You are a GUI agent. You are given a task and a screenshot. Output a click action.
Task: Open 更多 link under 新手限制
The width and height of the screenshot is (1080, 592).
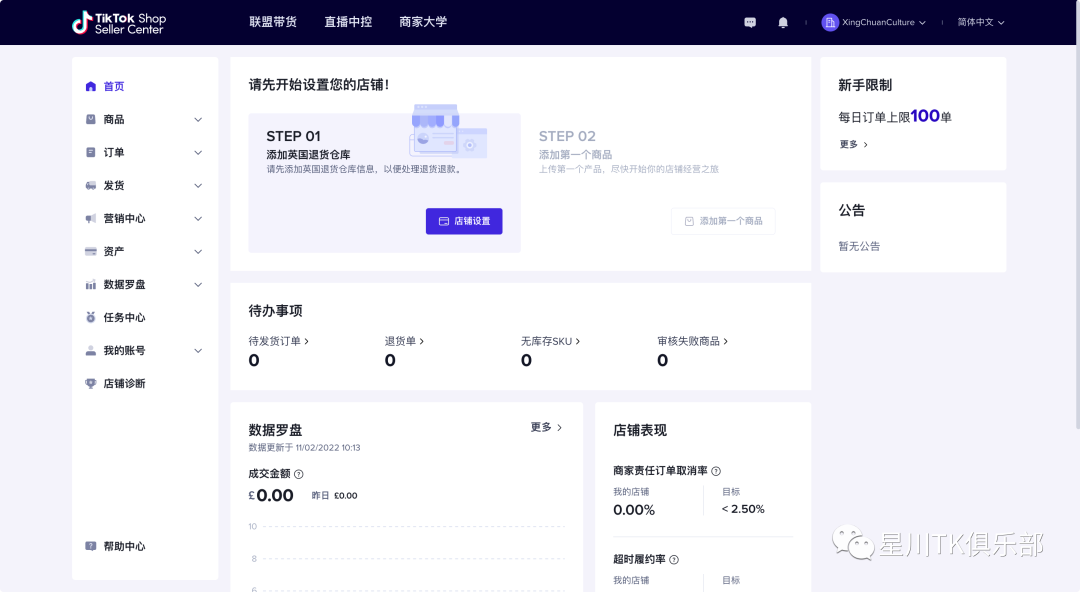(x=852, y=143)
